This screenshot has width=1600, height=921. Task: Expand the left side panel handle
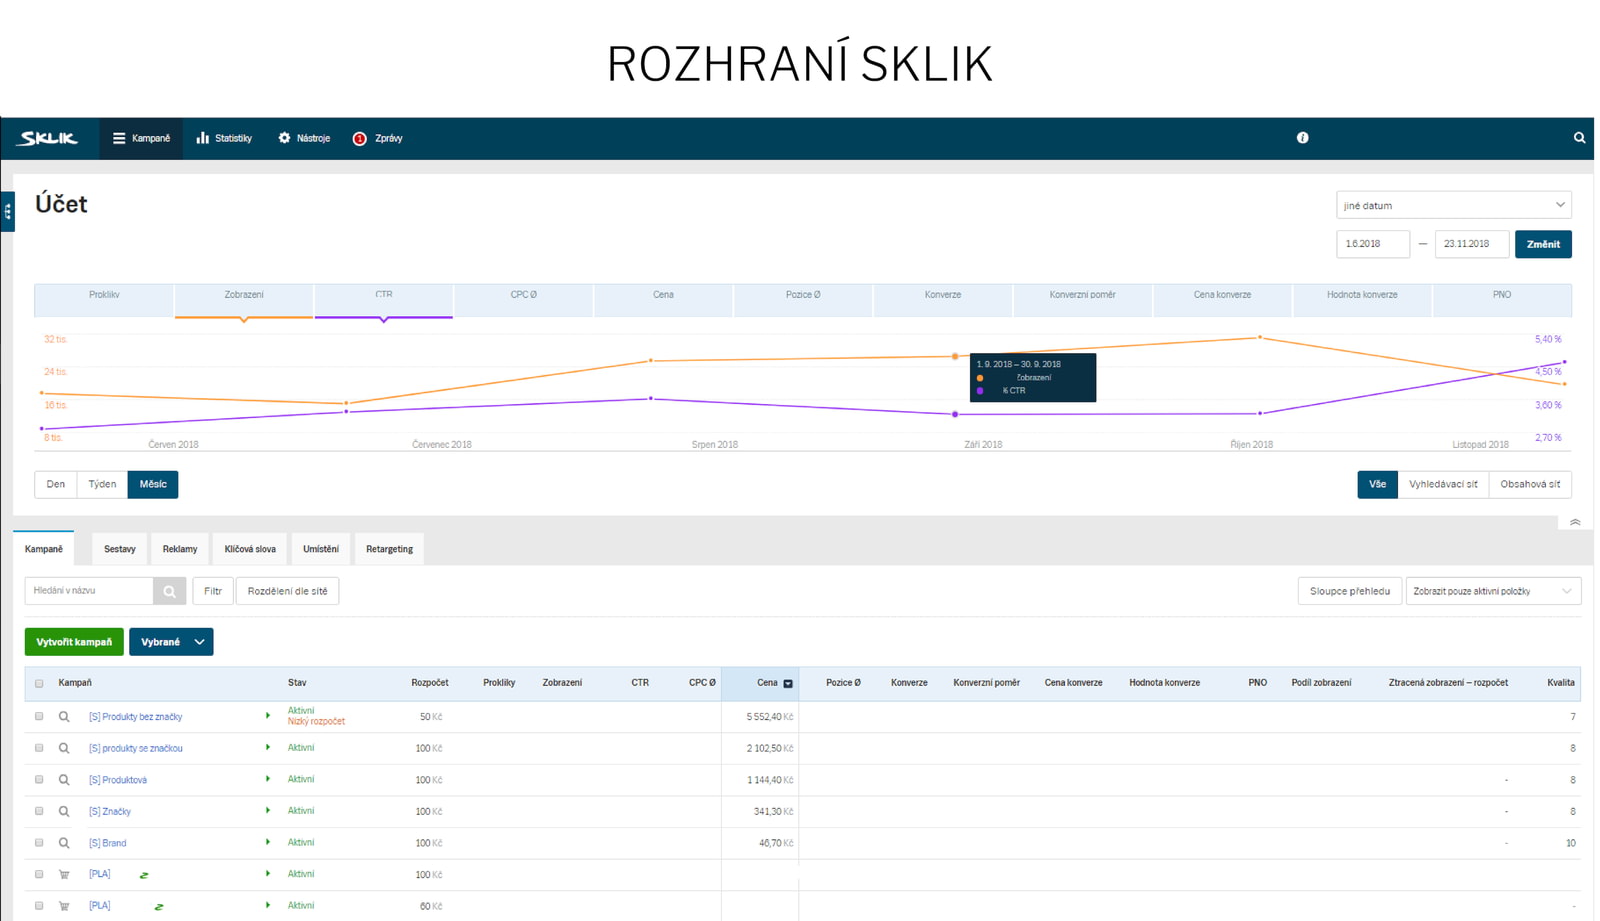[x=7, y=211]
